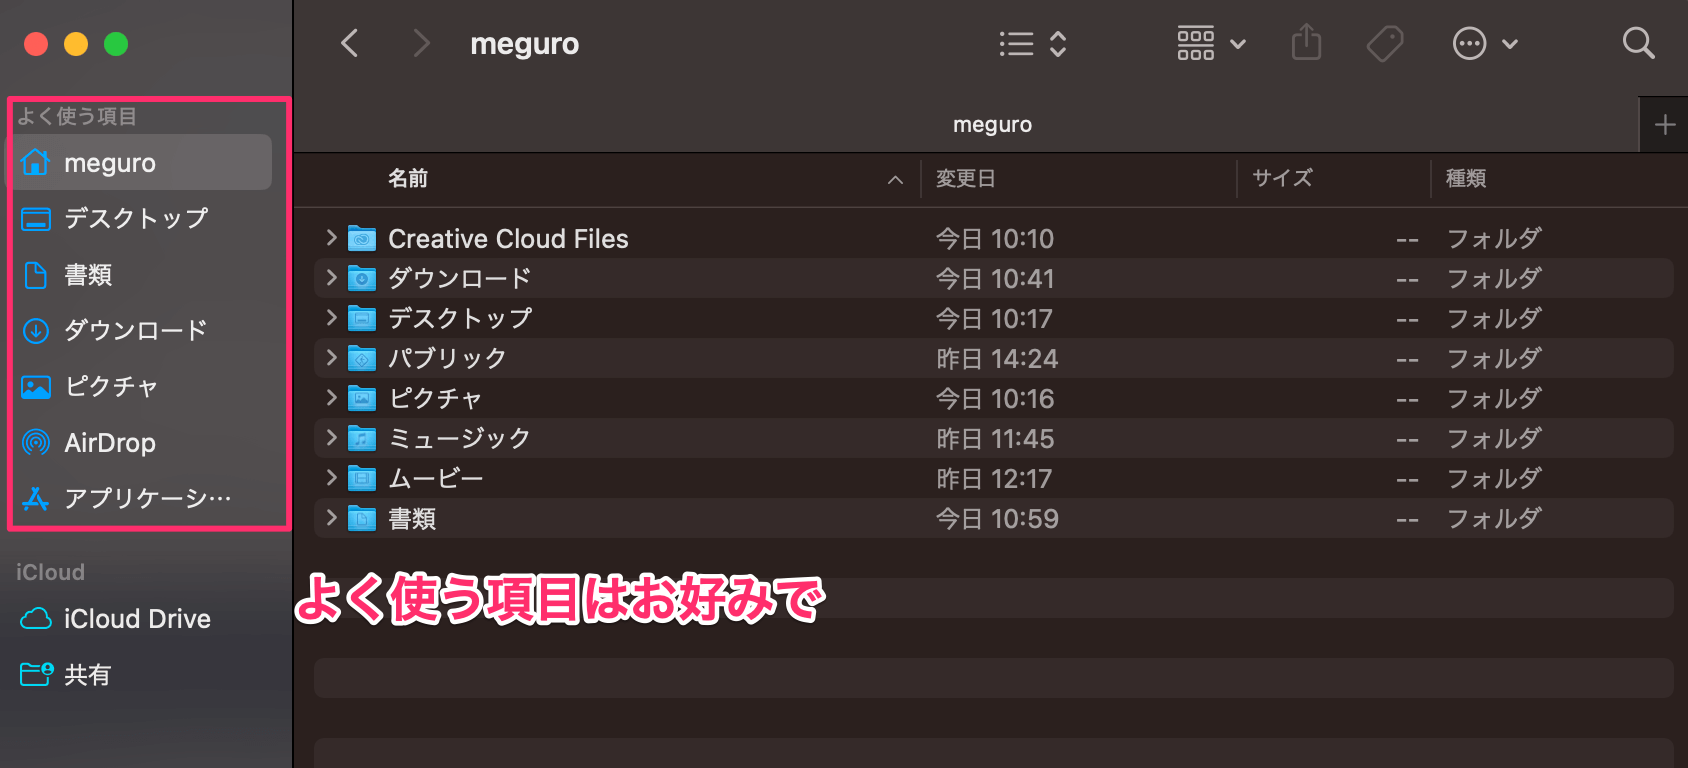Image resolution: width=1688 pixels, height=768 pixels.
Task: Expand the ミュージック folder row
Action: [331, 438]
